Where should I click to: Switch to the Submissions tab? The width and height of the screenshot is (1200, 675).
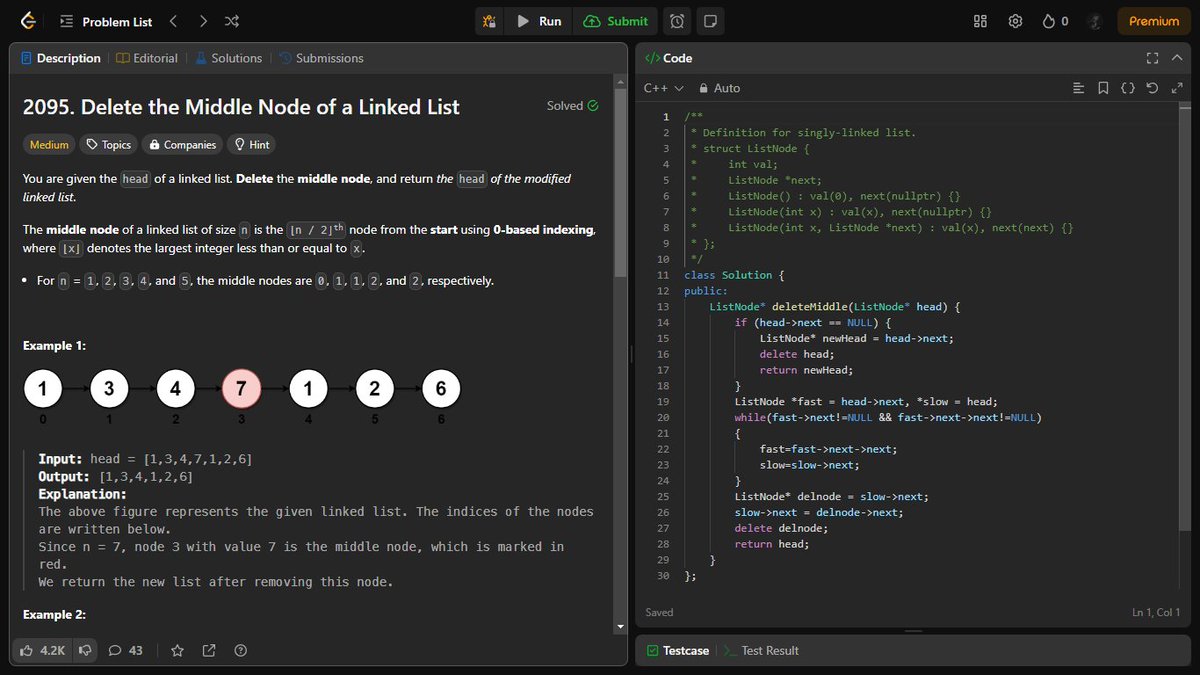[321, 58]
